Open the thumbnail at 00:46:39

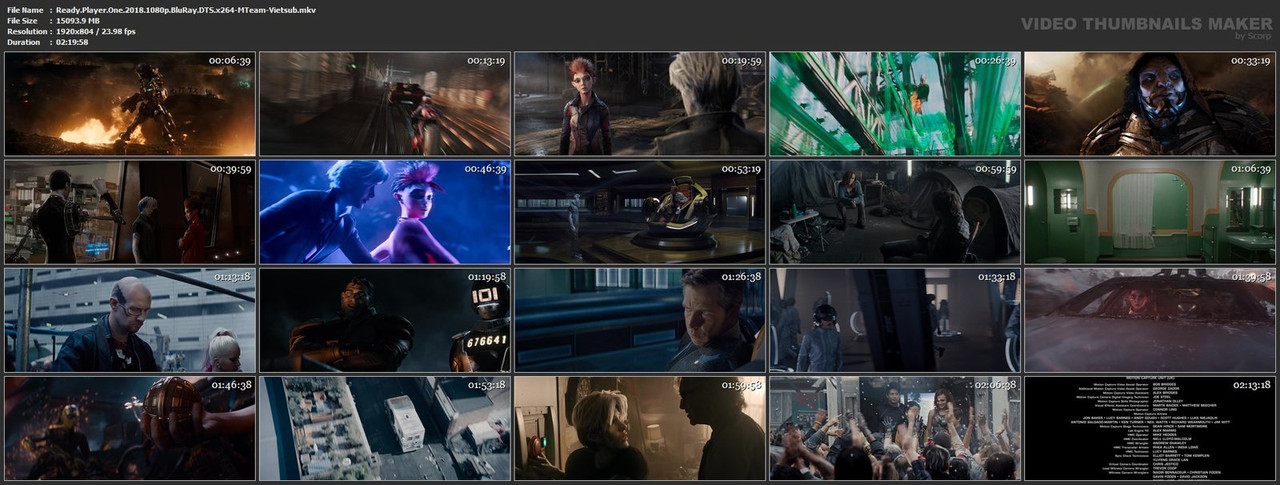(x=385, y=212)
